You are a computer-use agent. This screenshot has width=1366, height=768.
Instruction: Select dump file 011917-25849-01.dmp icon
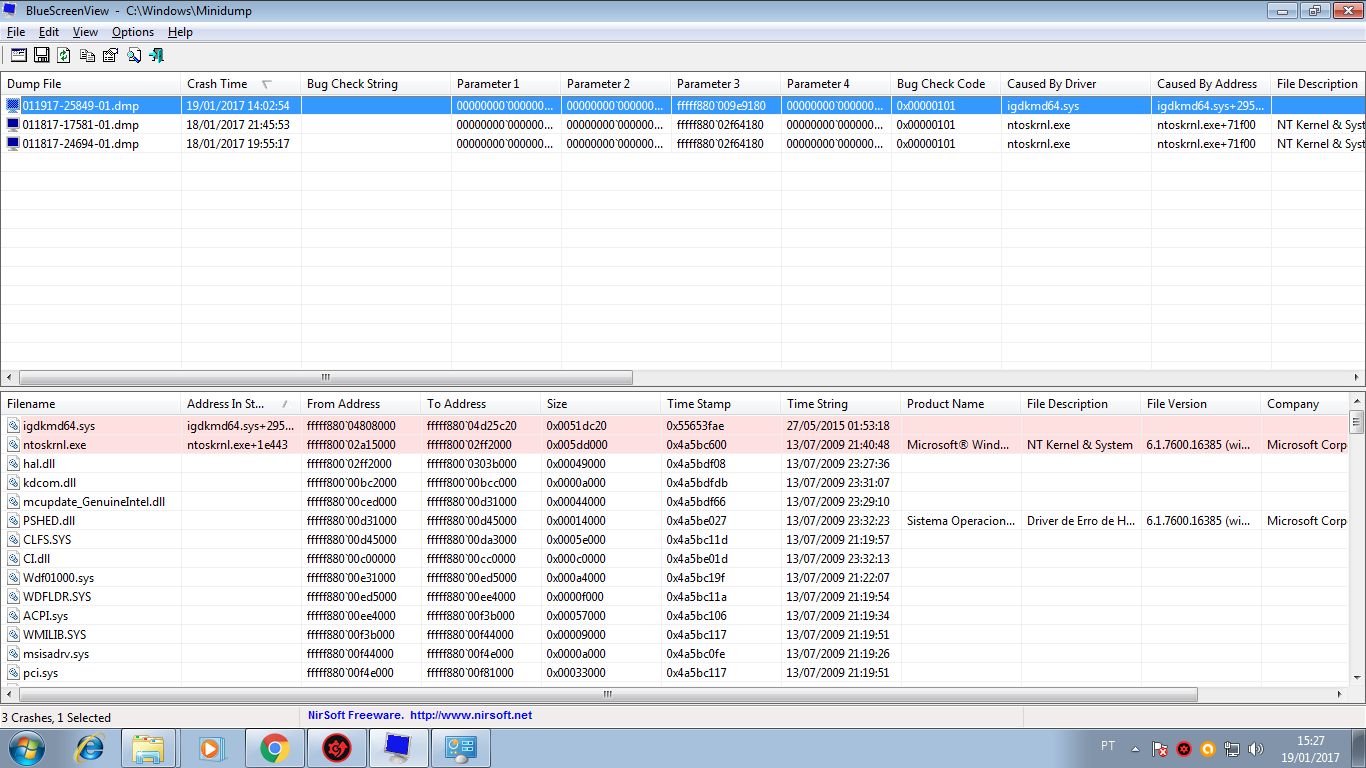tap(13, 105)
